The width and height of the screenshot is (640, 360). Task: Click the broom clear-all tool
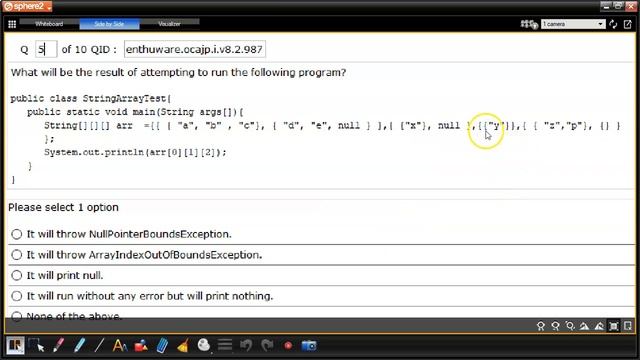[x=183, y=346]
